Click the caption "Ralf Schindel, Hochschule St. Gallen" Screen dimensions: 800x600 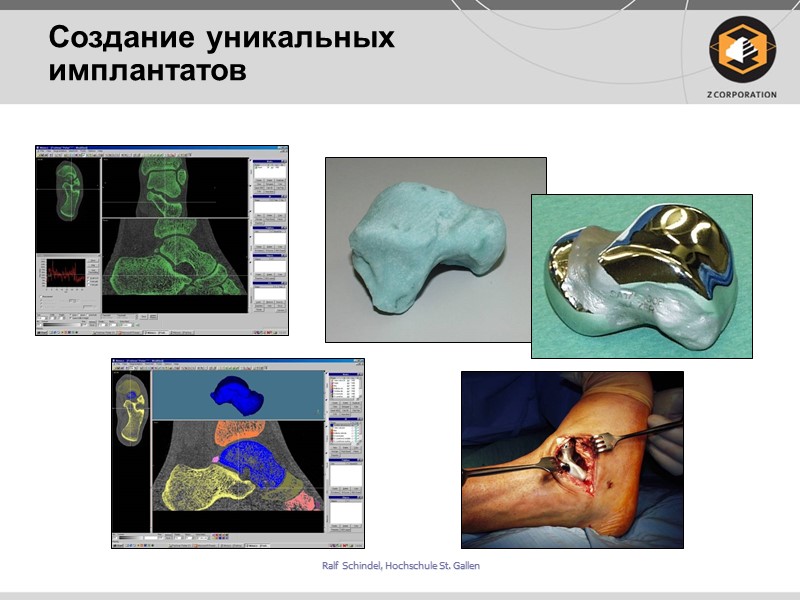pyautogui.click(x=401, y=565)
